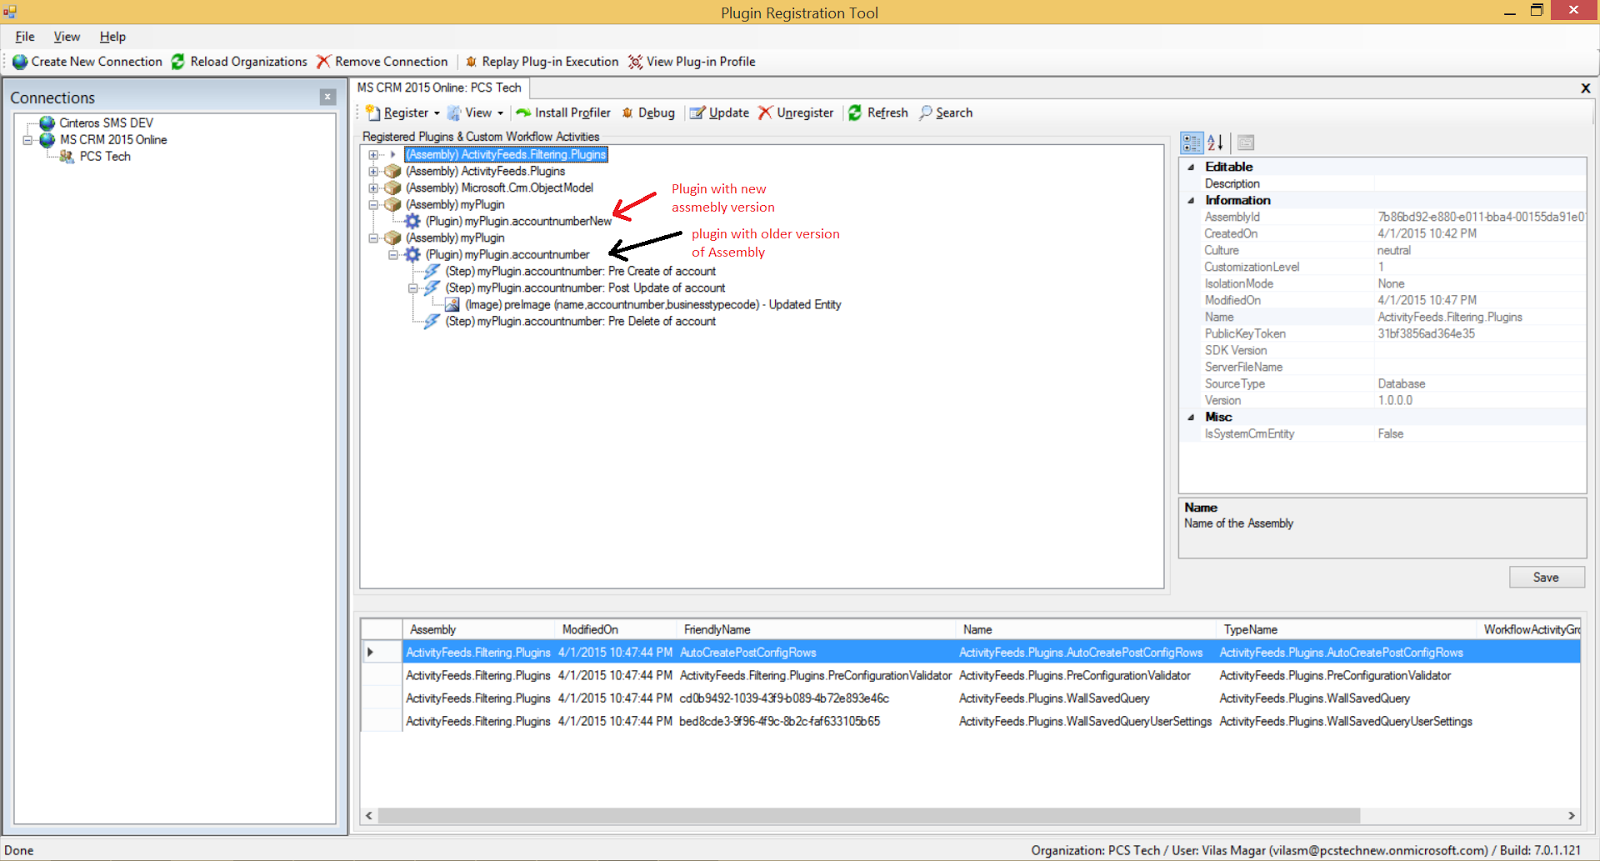
Task: Collapse the Editable property category
Action: [x=1190, y=167]
